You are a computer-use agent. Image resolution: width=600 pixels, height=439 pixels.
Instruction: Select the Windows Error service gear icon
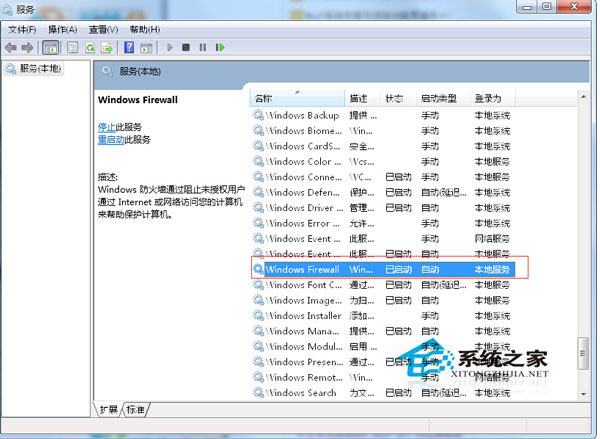pyautogui.click(x=259, y=223)
